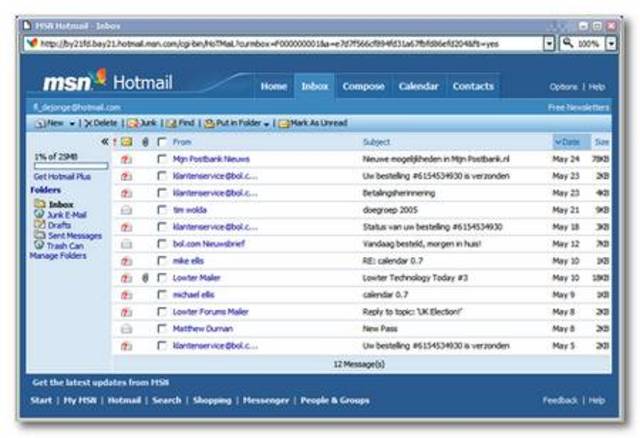Click the storage usage progress bar
640x438 pixels.
pos(71,166)
